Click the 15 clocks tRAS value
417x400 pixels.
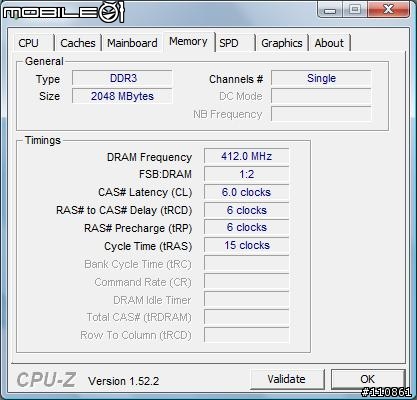[247, 246]
